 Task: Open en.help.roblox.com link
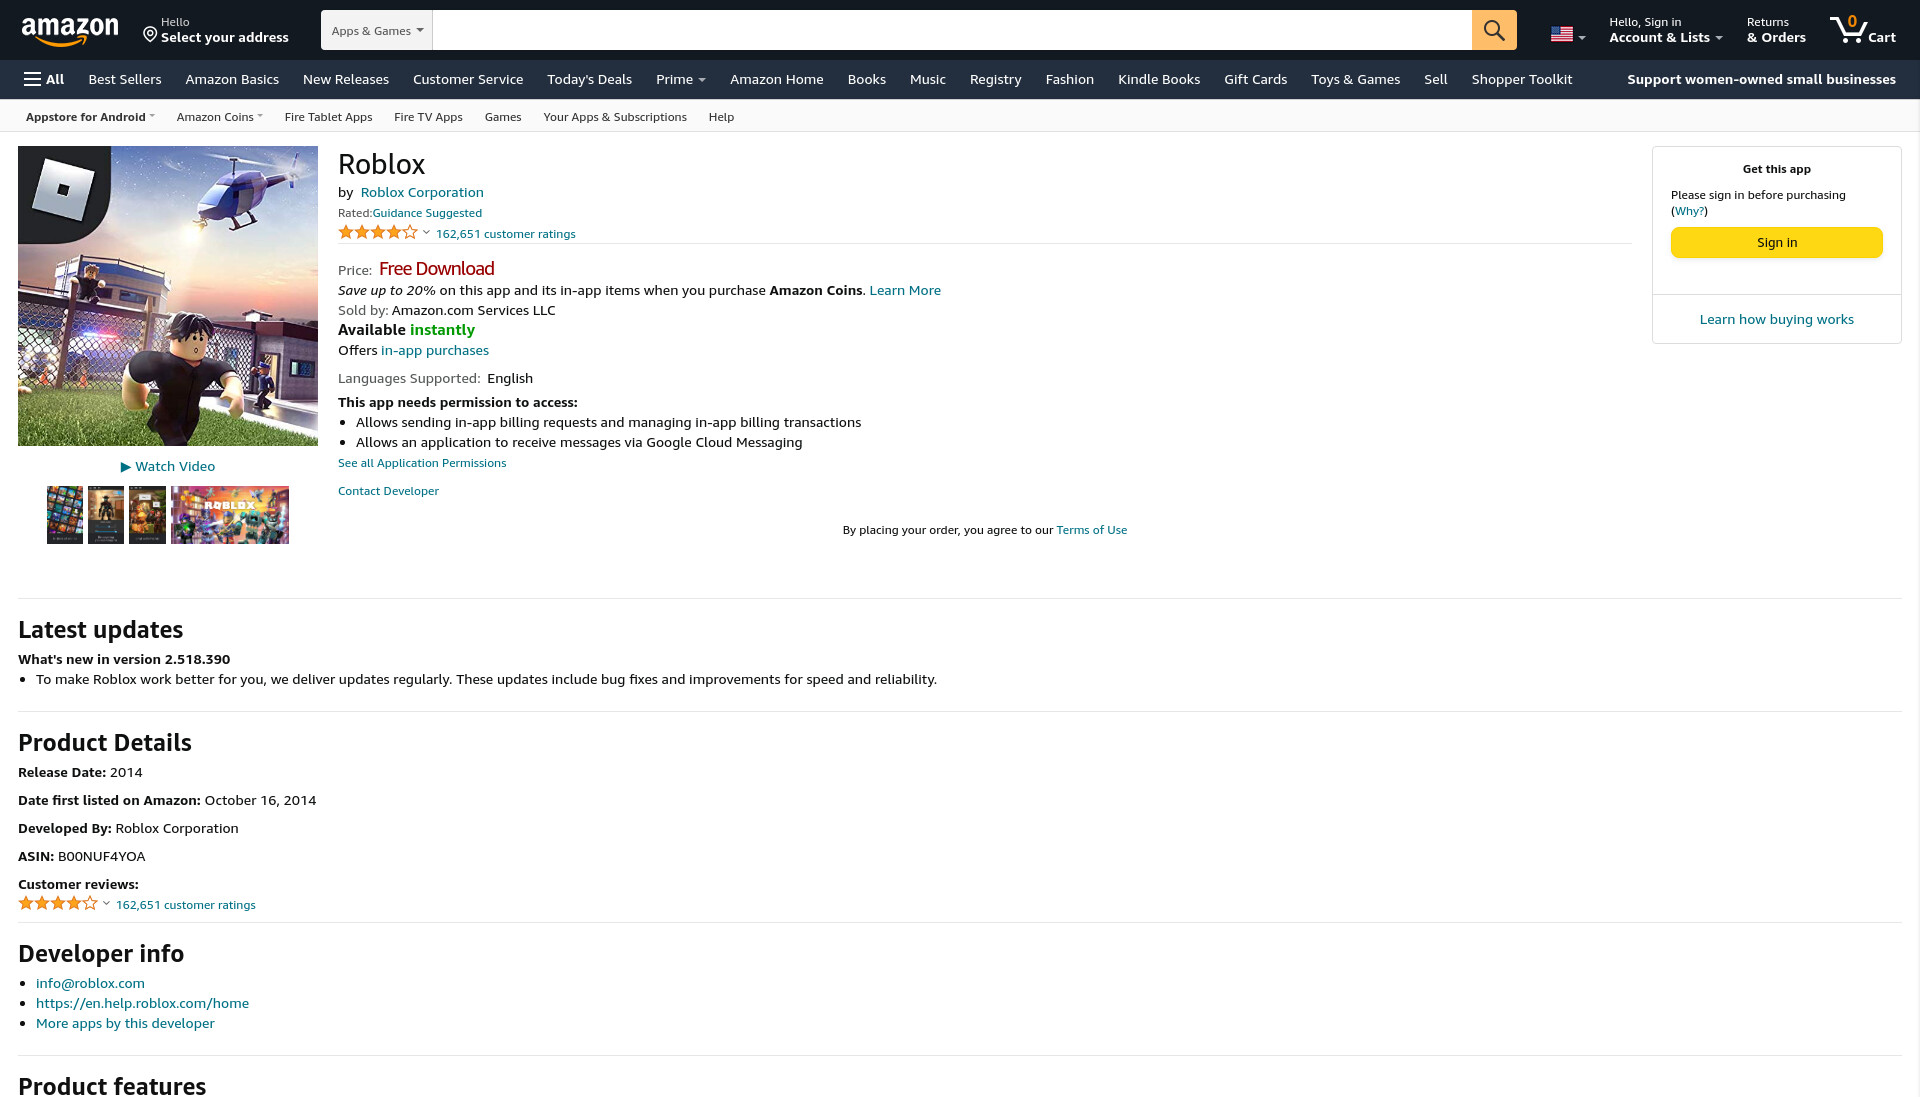[142, 1003]
